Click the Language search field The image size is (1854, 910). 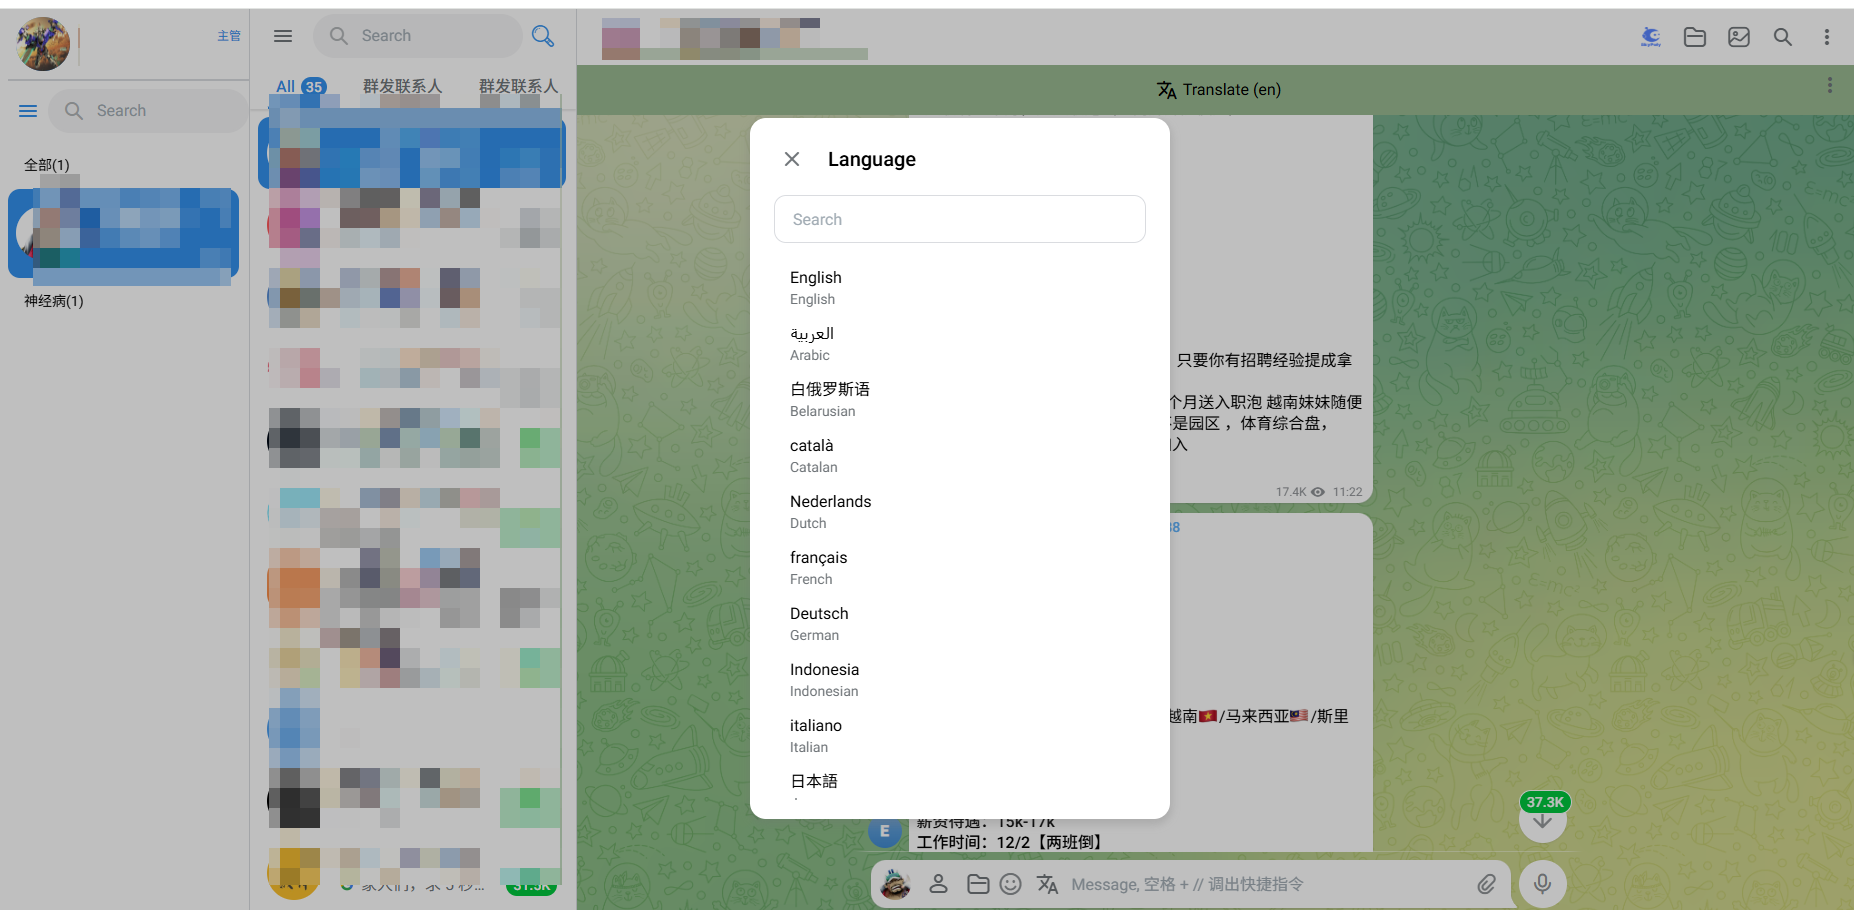959,219
